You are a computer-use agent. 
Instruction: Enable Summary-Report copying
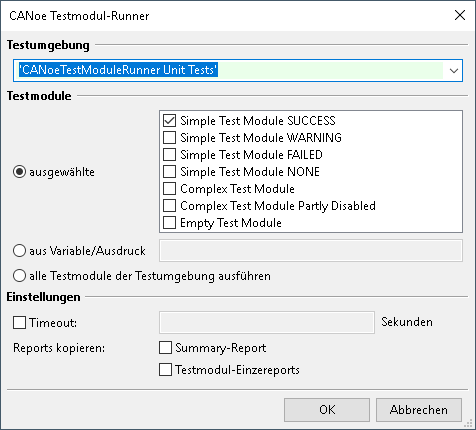pos(165,347)
